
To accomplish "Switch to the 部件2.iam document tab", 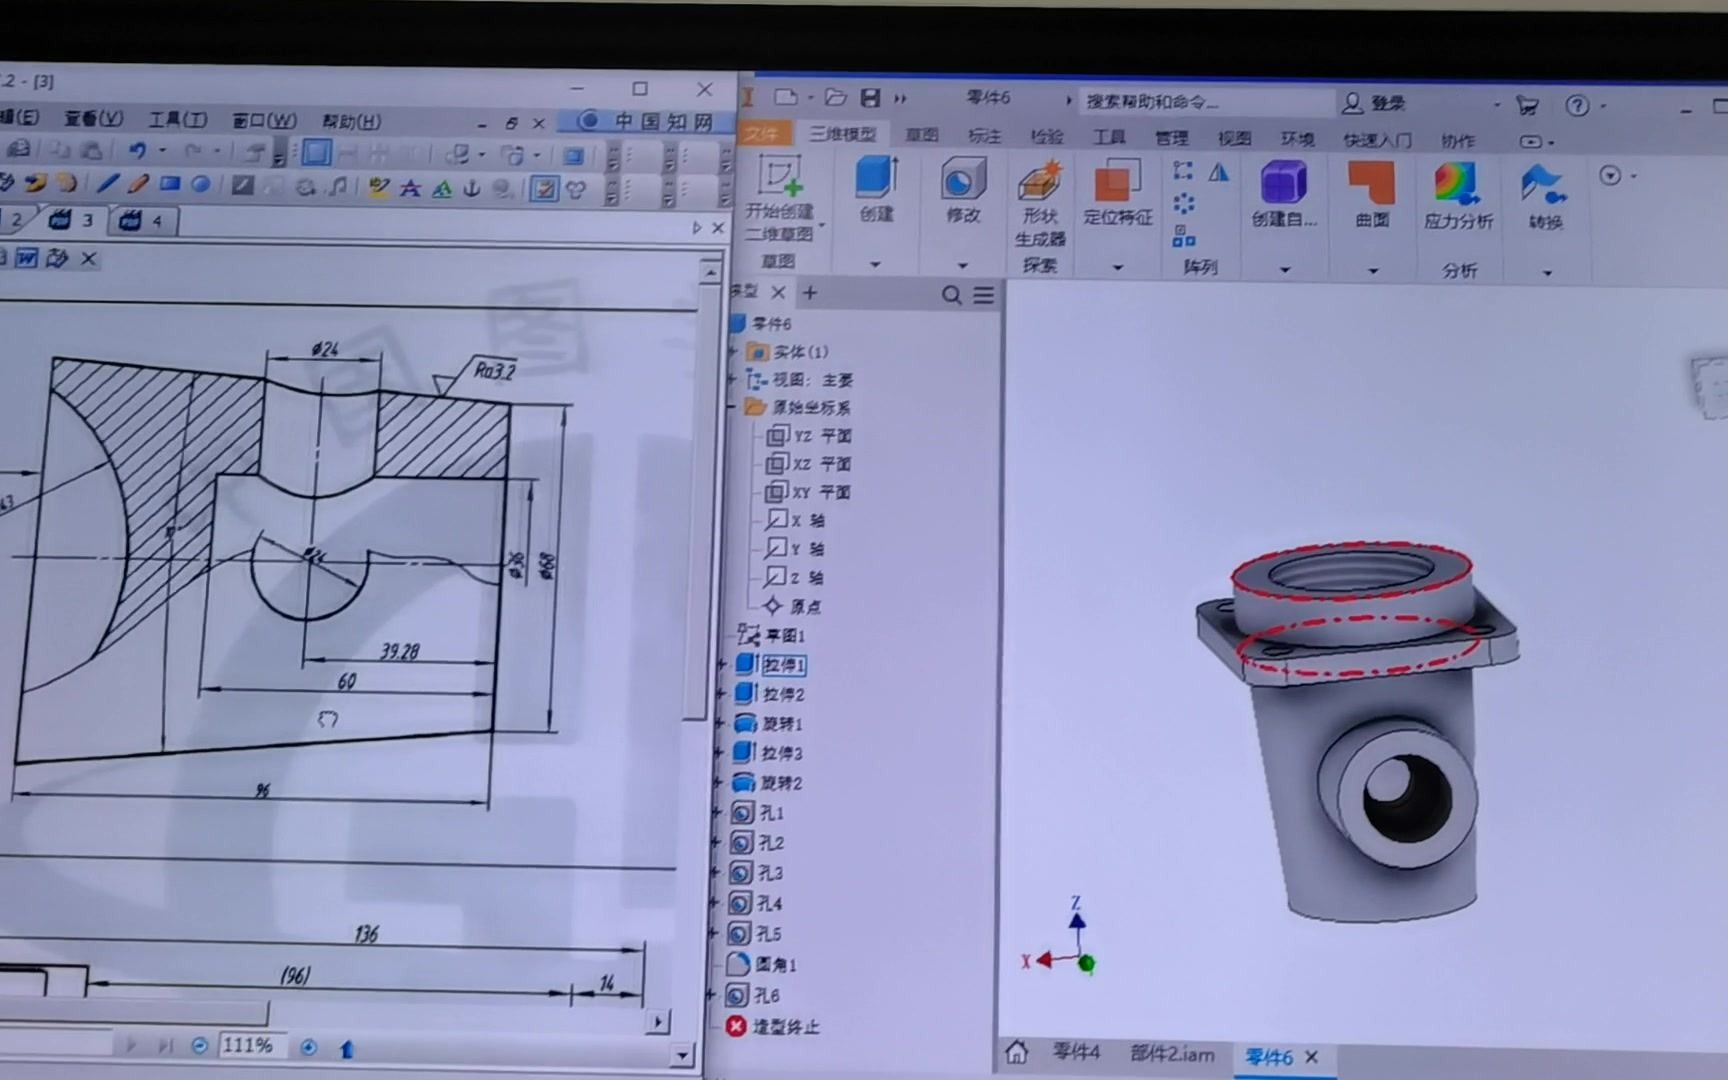I will pyautogui.click(x=1172, y=1054).
